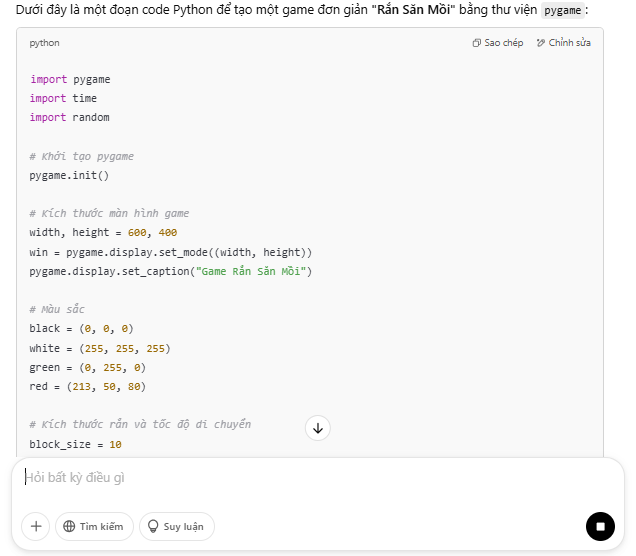This screenshot has height=556, width=636.
Task: Focus the 'Hỏi bất kỳ điều gì' message box
Action: tap(300, 478)
